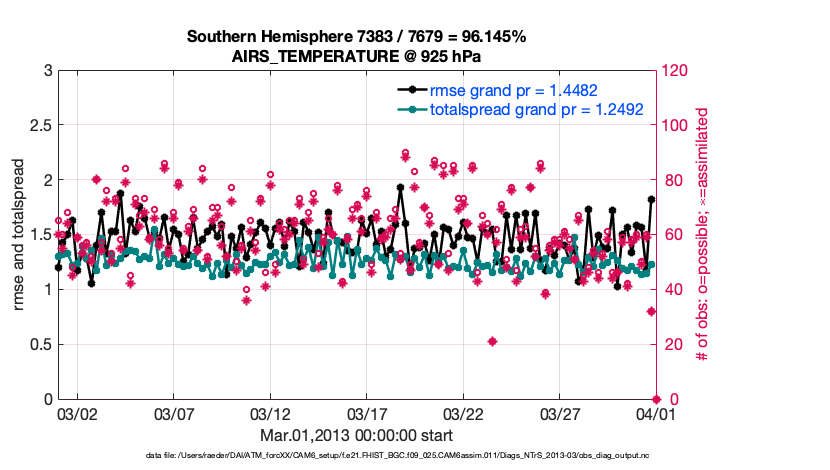Click the isolated red marker near 20 observations
This screenshot has height=470, width=830.
tap(492, 341)
